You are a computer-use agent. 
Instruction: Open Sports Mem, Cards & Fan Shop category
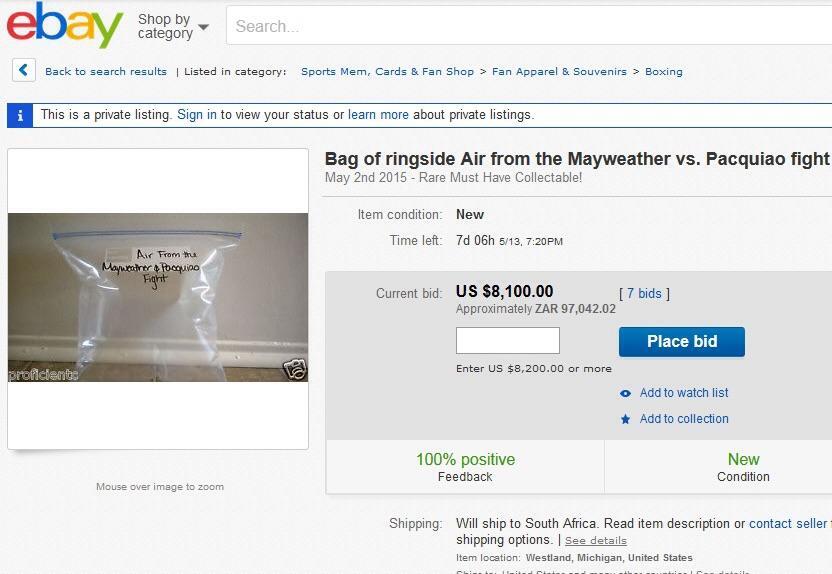click(387, 72)
